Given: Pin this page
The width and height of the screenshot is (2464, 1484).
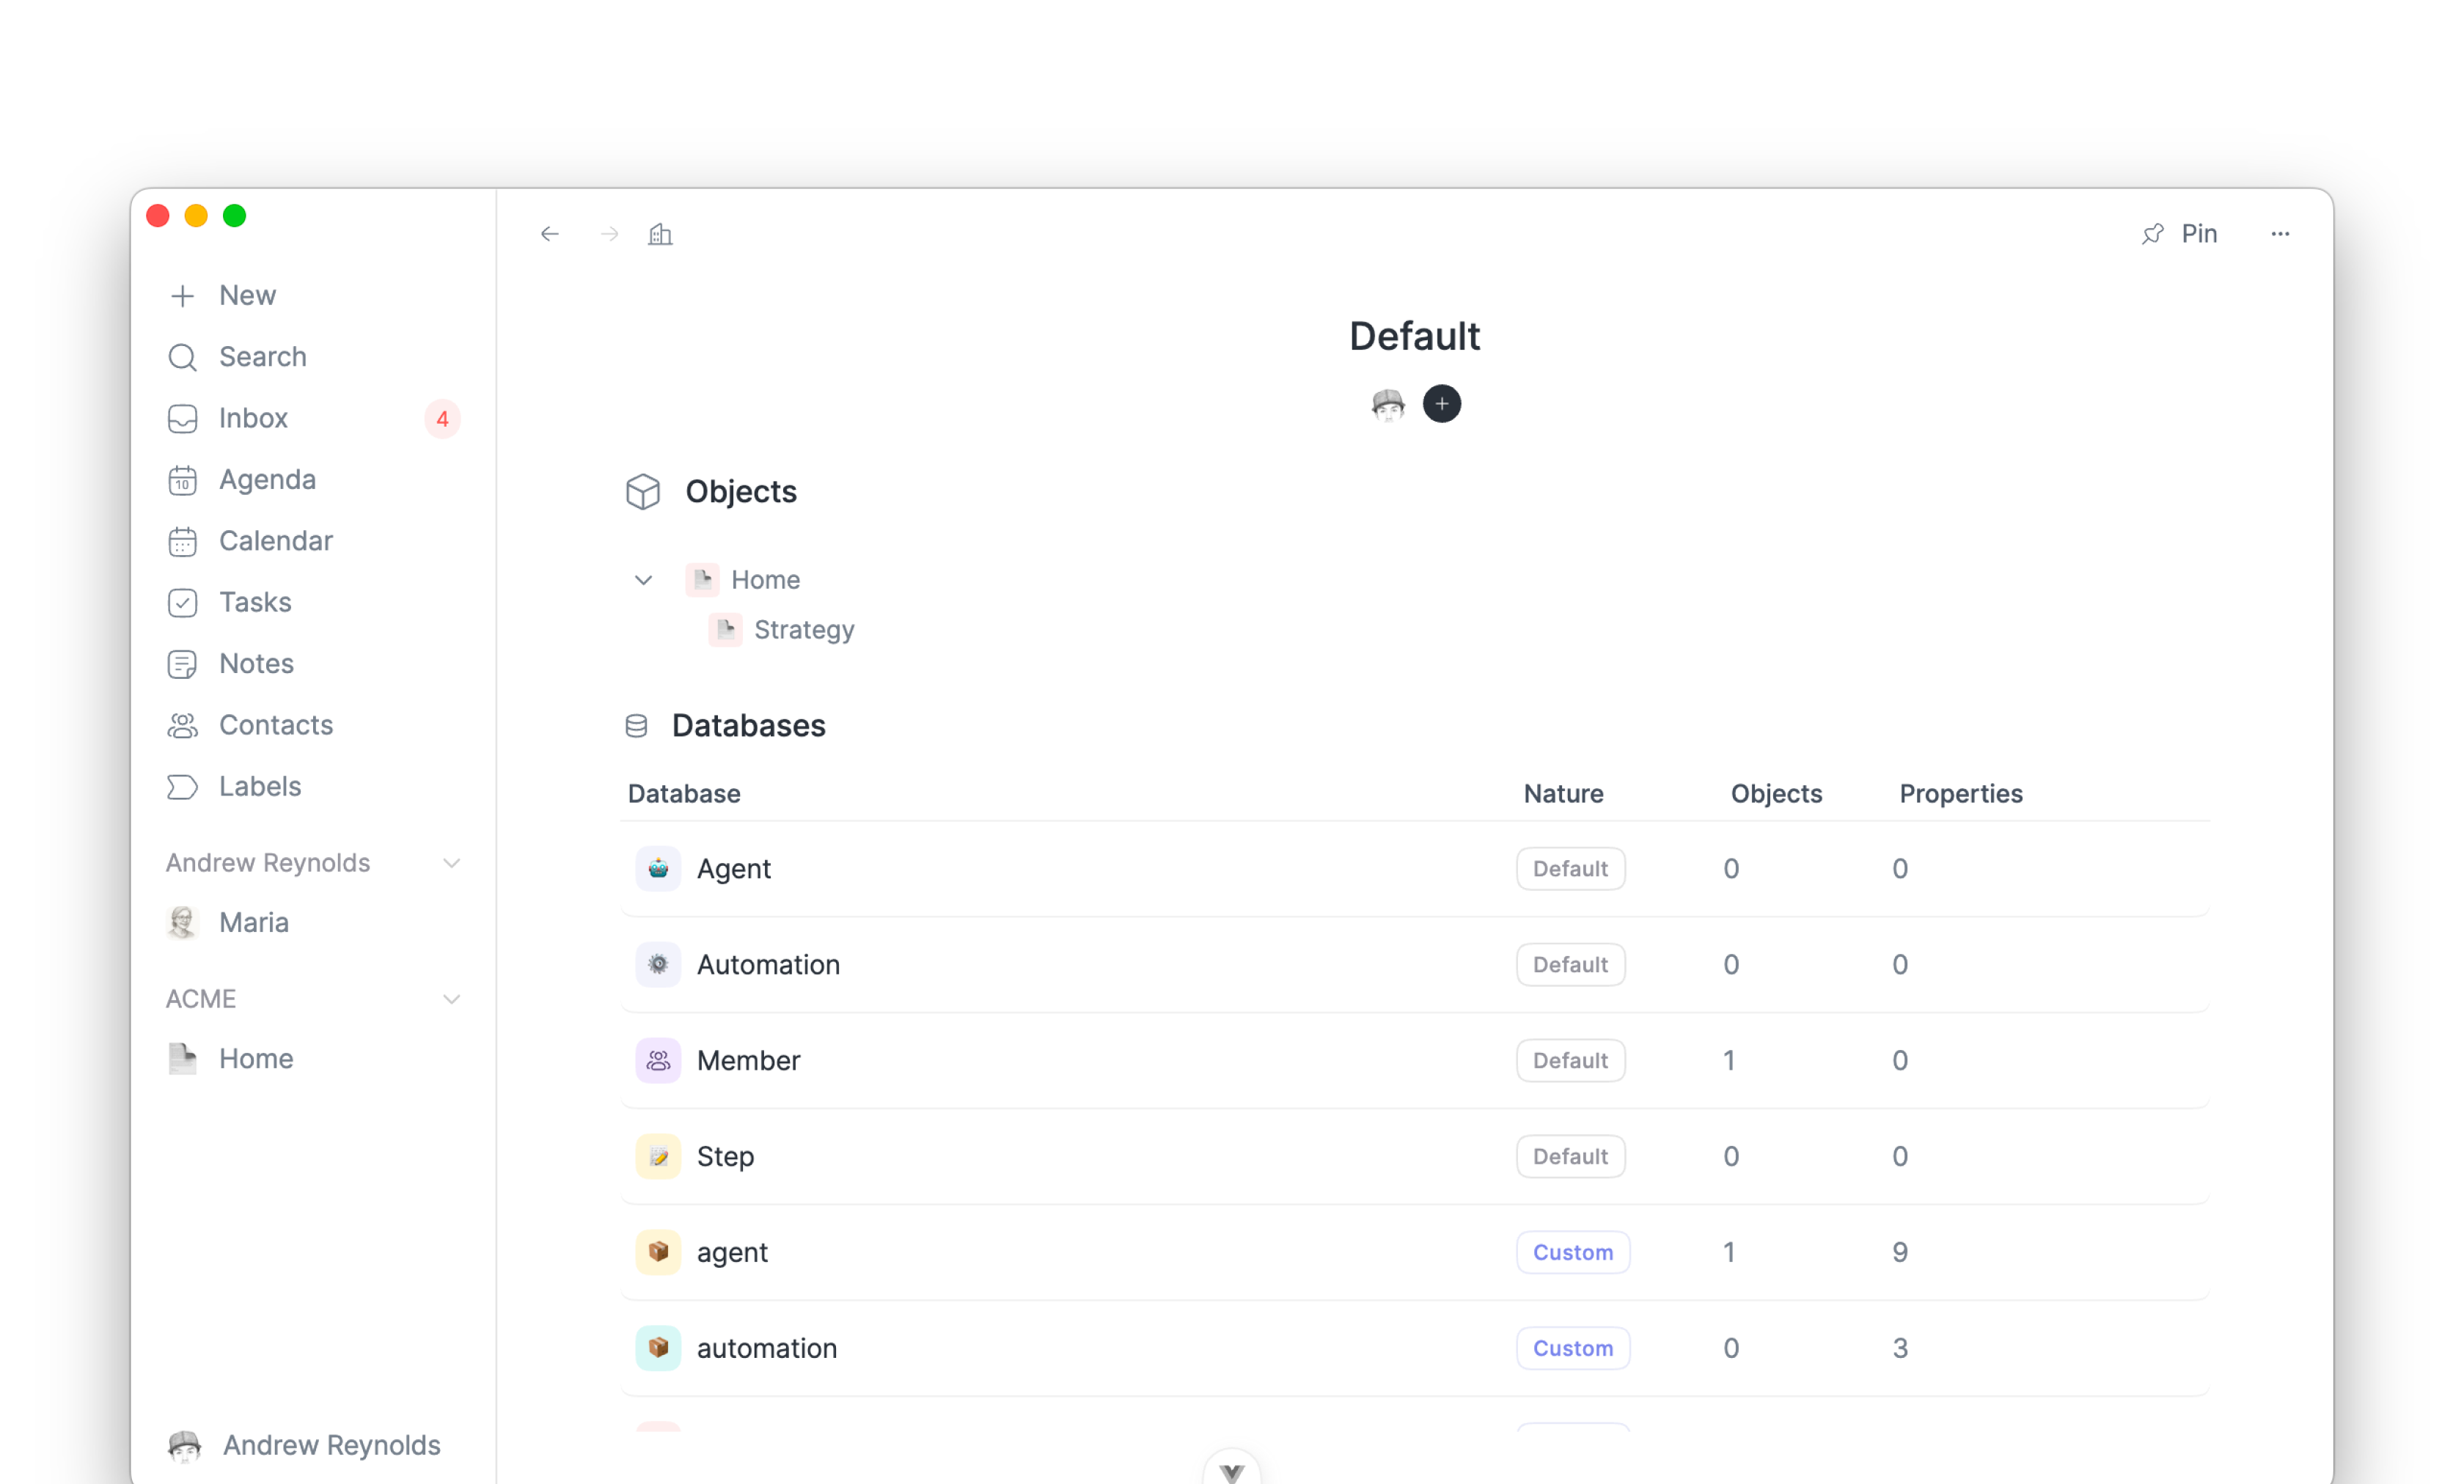Looking at the screenshot, I should 2180,234.
